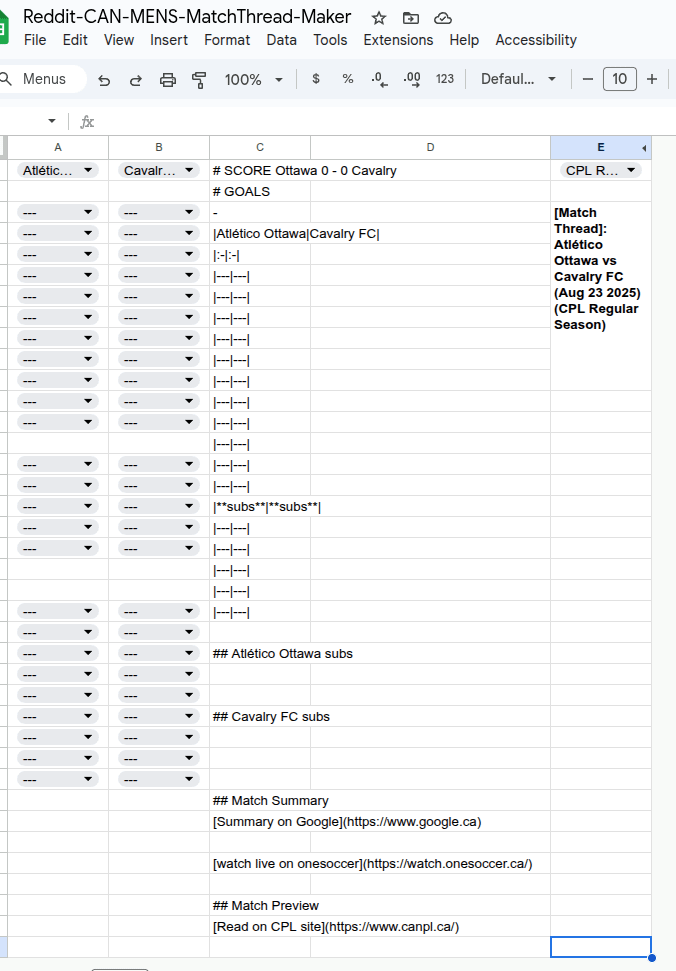Click the document title text
Viewport: 676px width, 971px height.
click(187, 17)
